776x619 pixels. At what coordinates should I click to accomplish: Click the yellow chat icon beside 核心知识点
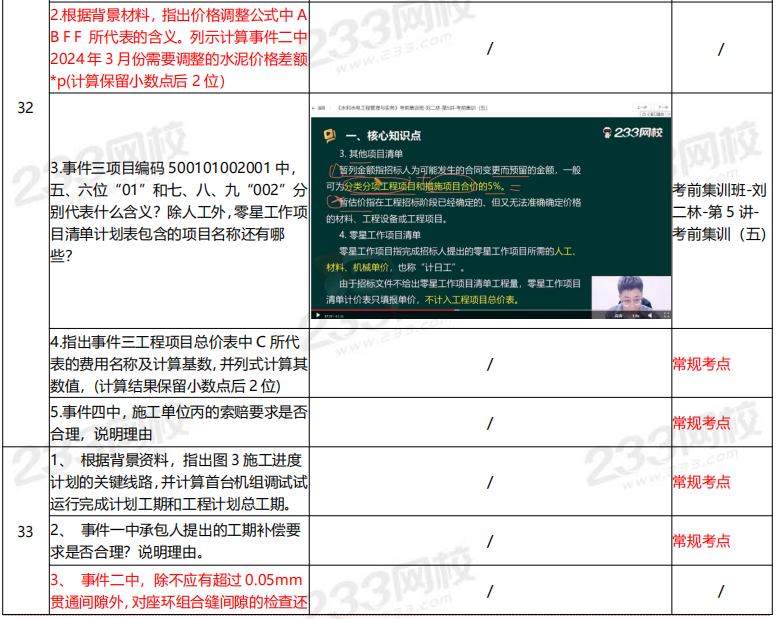click(327, 135)
